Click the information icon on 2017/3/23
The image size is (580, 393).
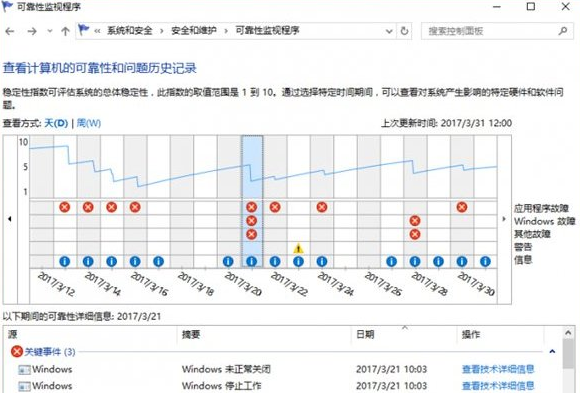coord(299,262)
